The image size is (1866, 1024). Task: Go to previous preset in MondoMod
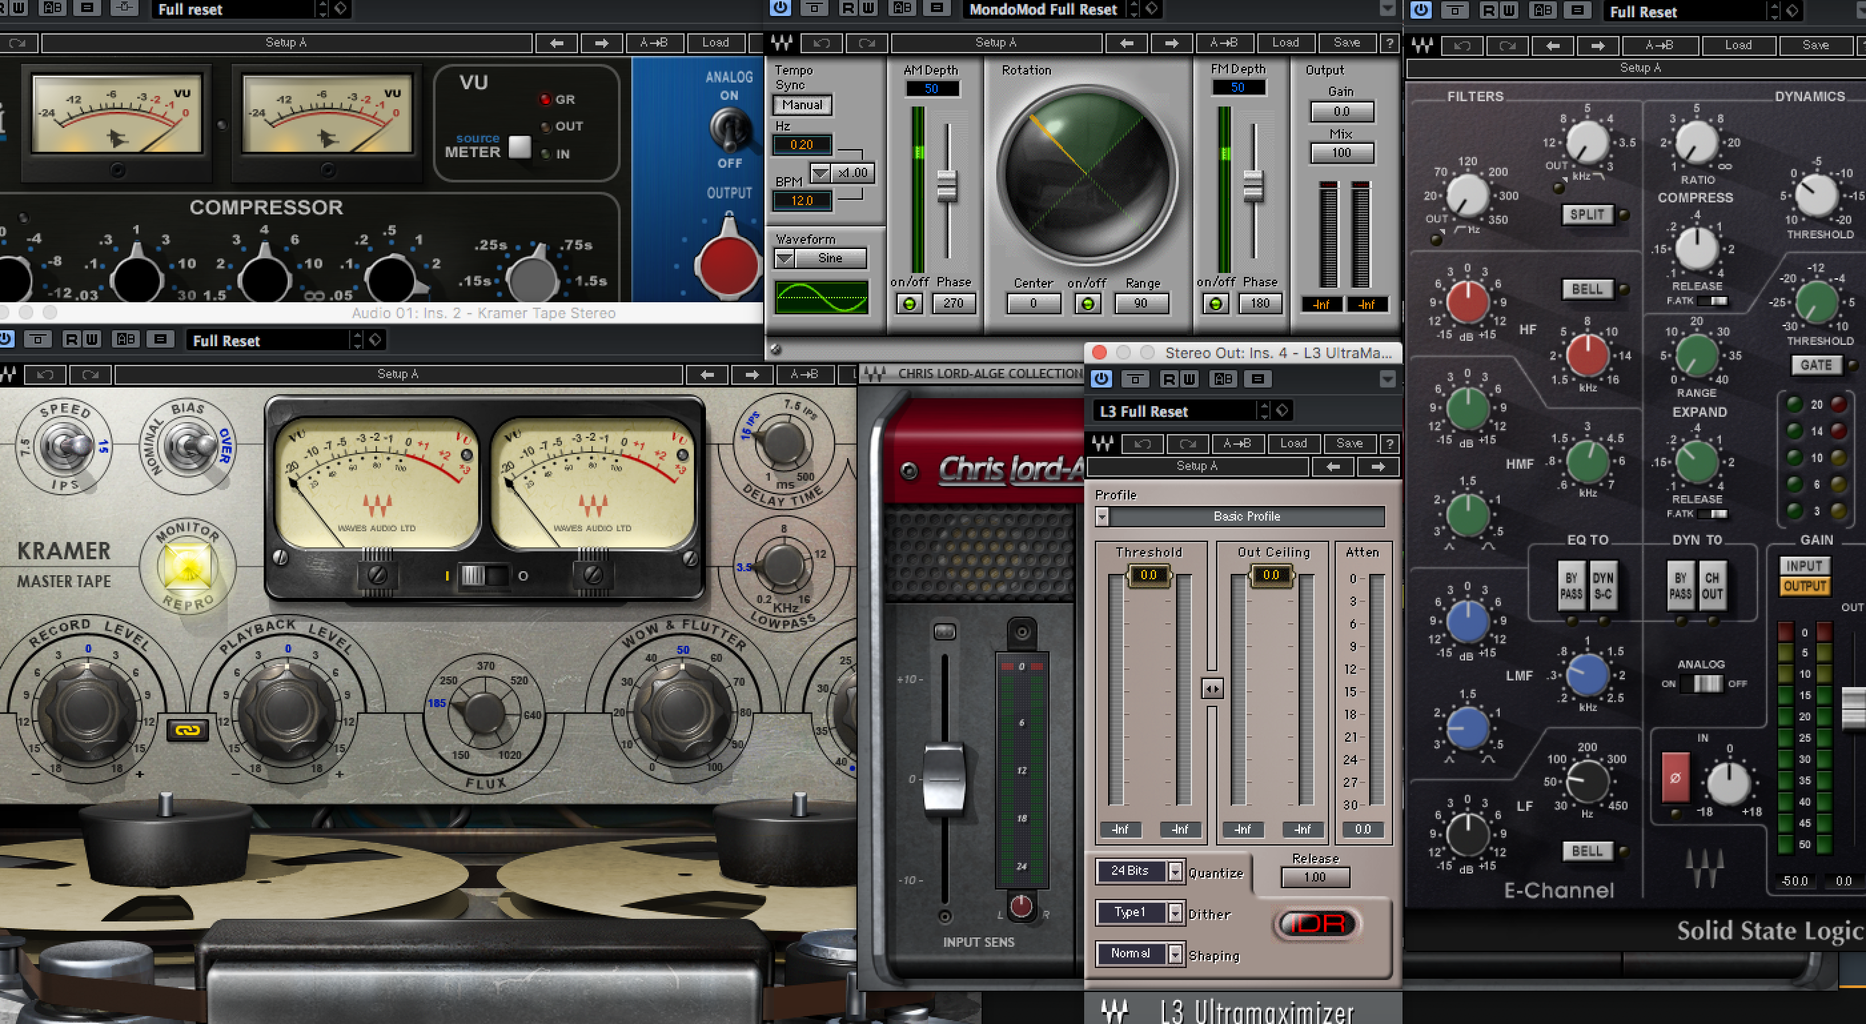pyautogui.click(x=1127, y=43)
